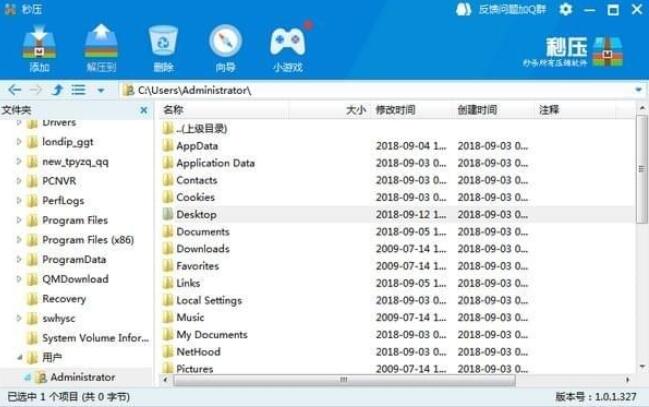Click the My Documents folder icon
Image resolution: width=649 pixels, height=407 pixels.
[x=168, y=335]
